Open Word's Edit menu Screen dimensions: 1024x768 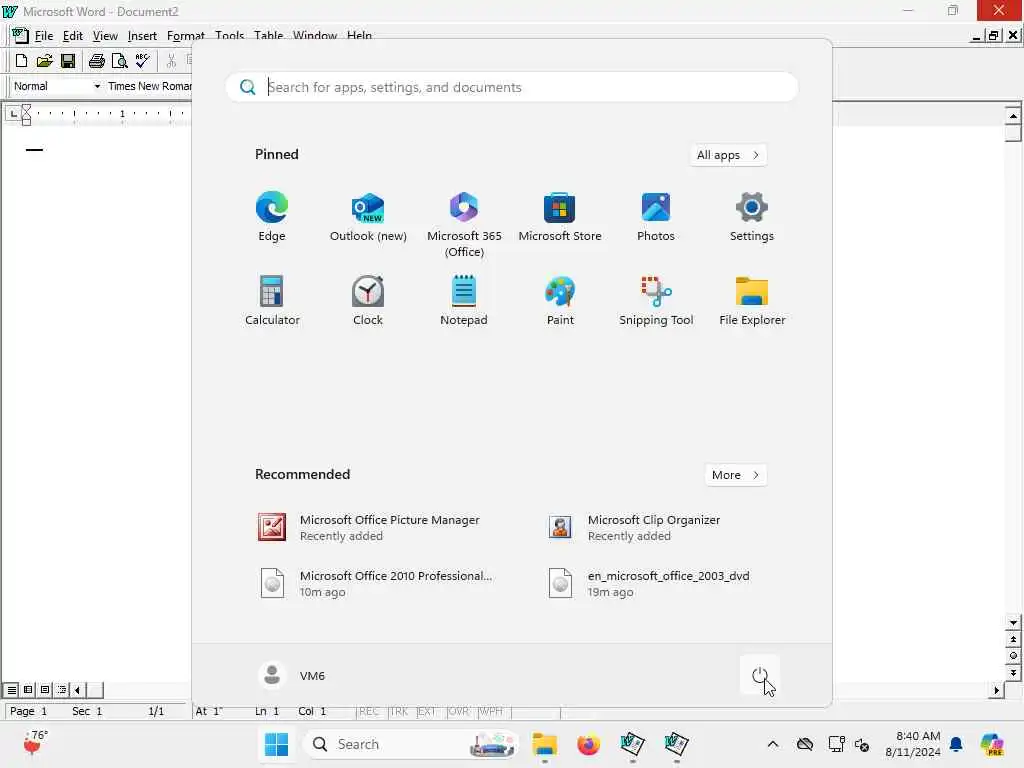pyautogui.click(x=72, y=36)
